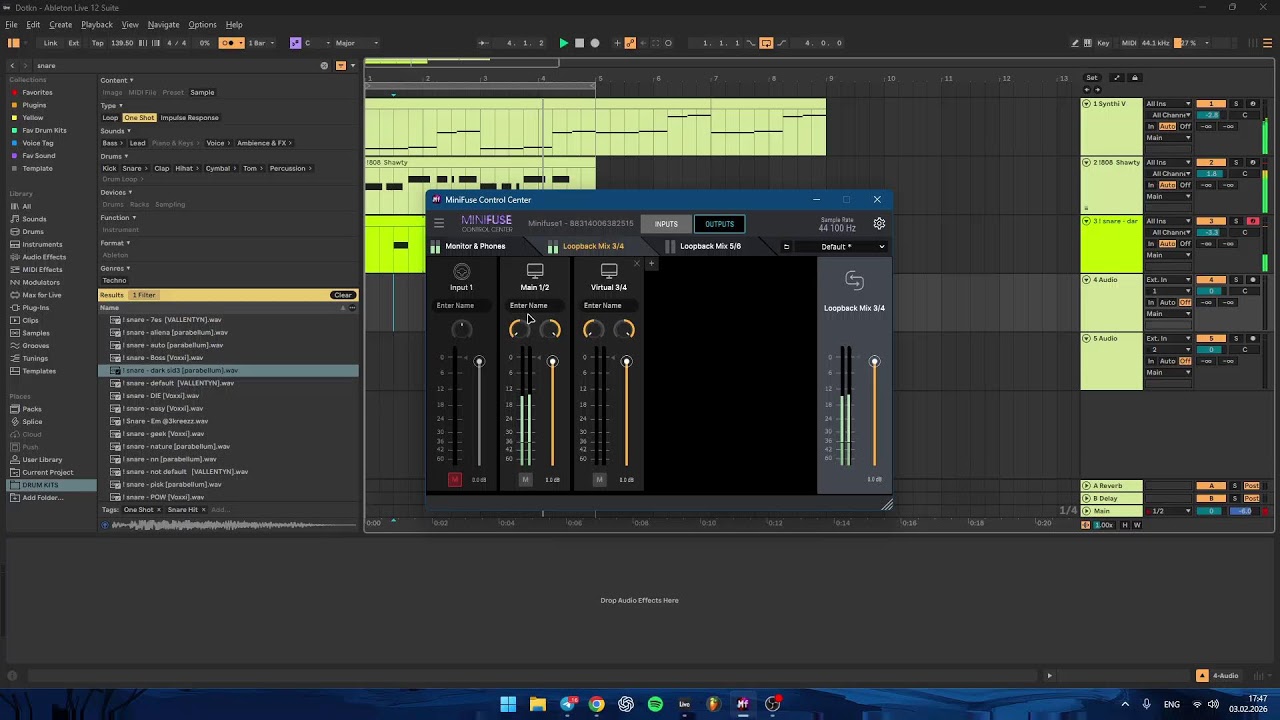Clear the browser search field
Viewport: 1280px width, 720px height.
coord(324,66)
